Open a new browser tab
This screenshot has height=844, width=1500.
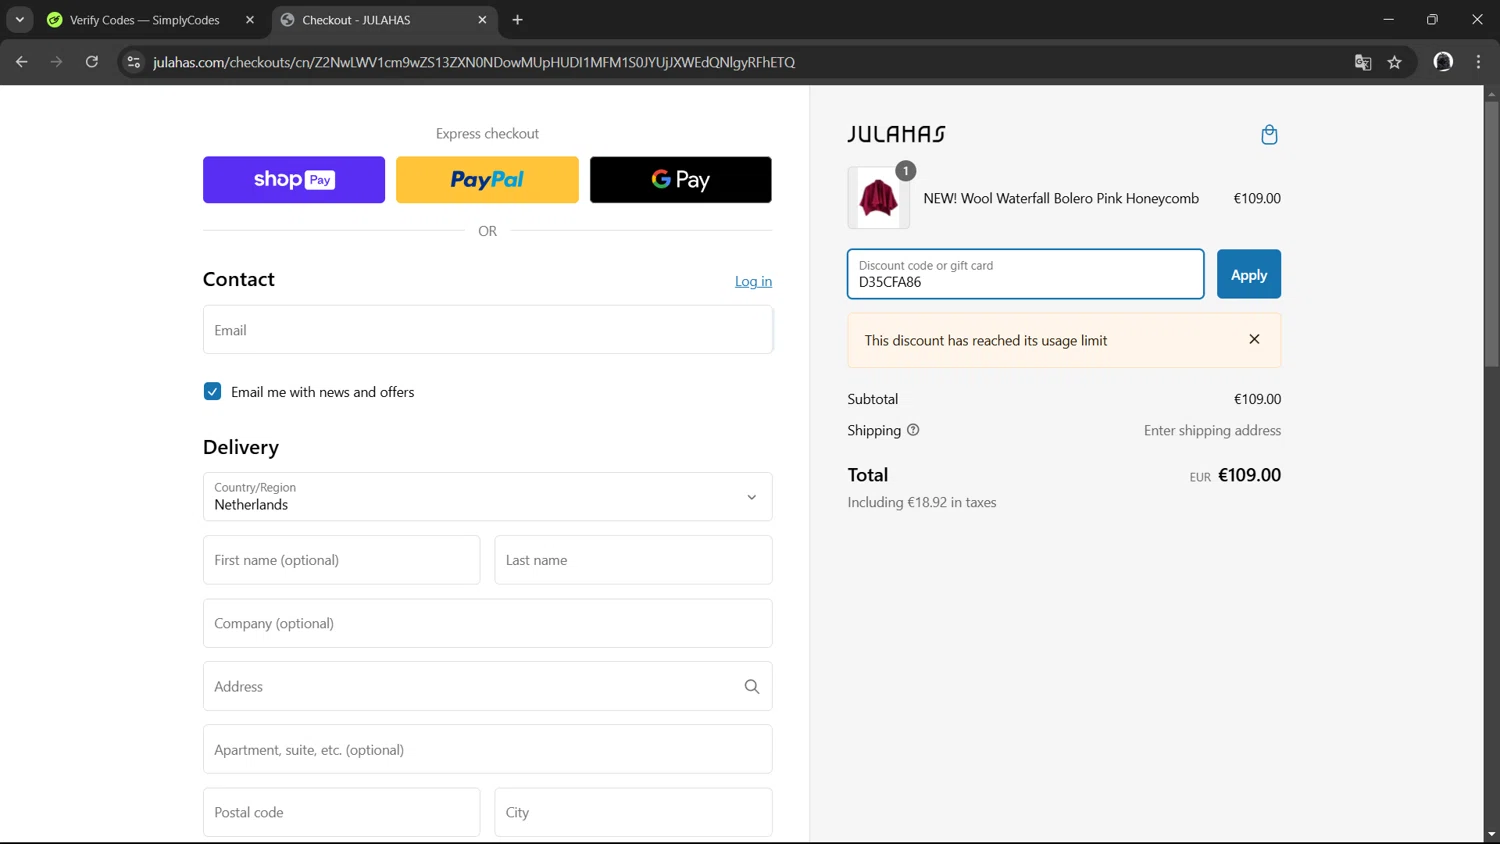click(x=517, y=20)
